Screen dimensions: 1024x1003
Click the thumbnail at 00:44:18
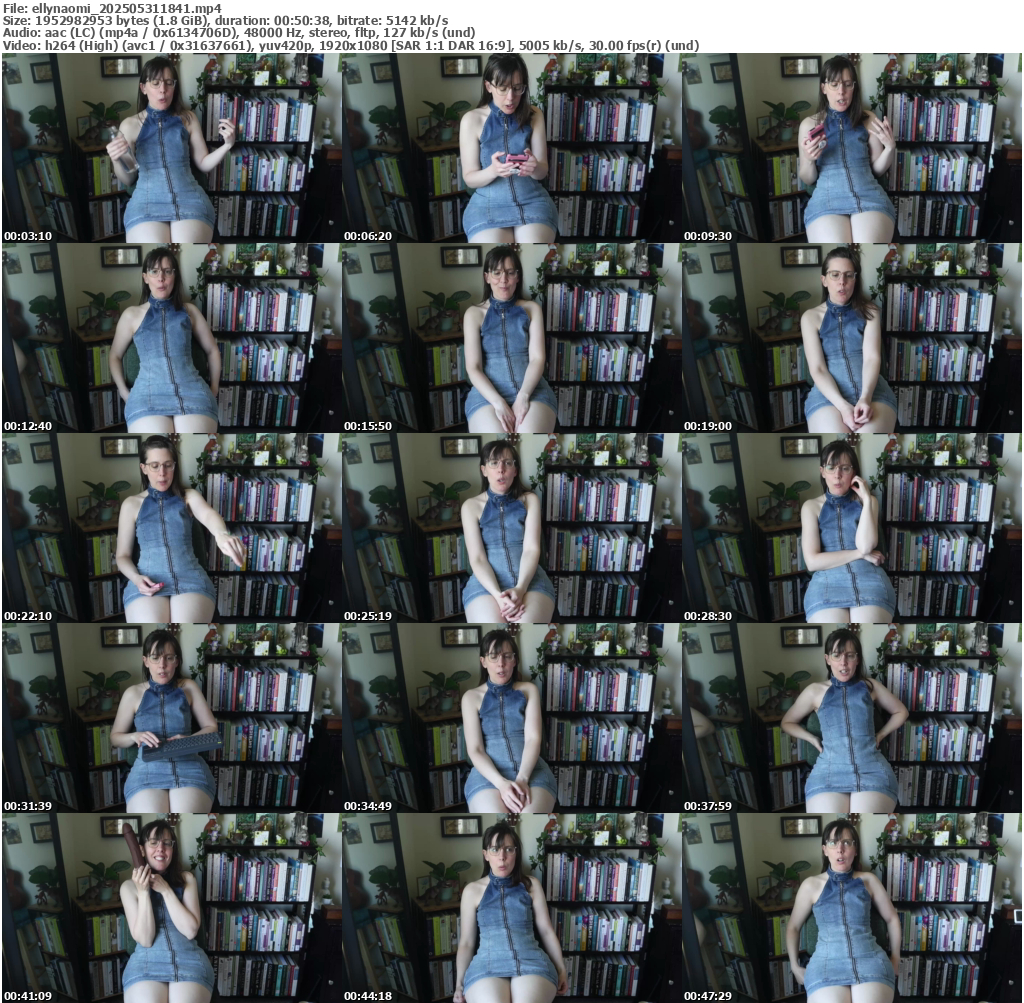[x=511, y=908]
